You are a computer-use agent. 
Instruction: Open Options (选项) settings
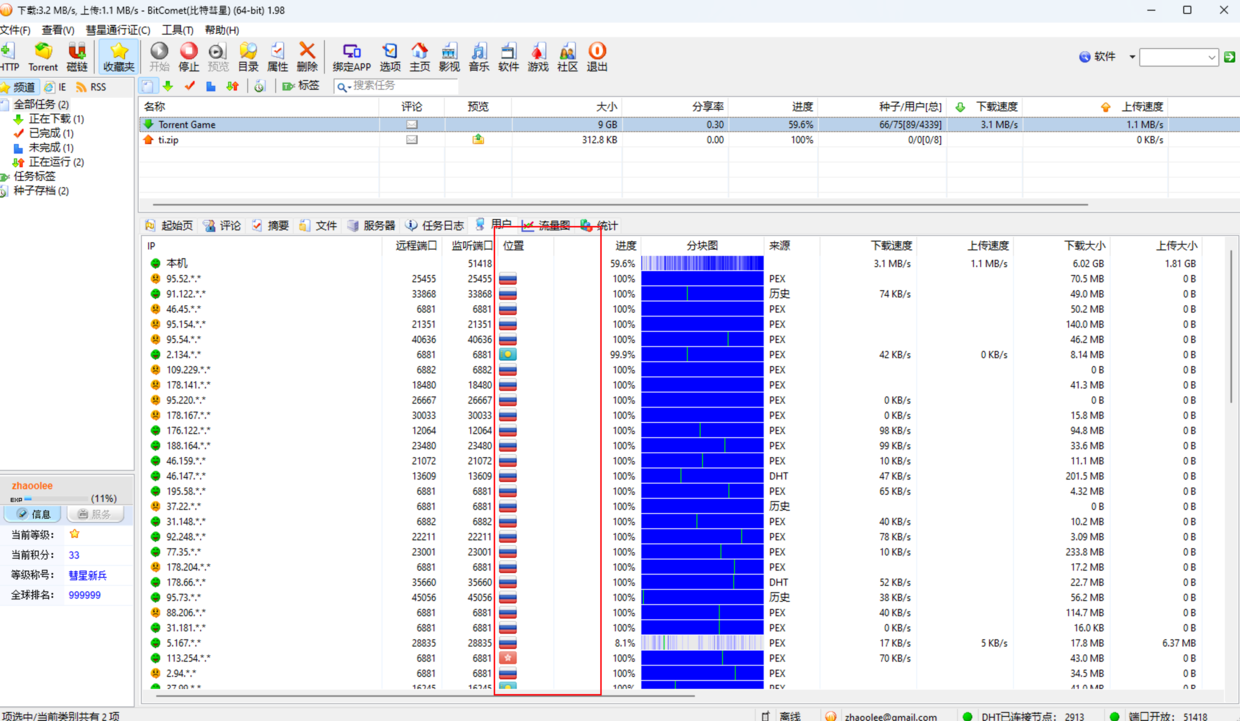390,56
